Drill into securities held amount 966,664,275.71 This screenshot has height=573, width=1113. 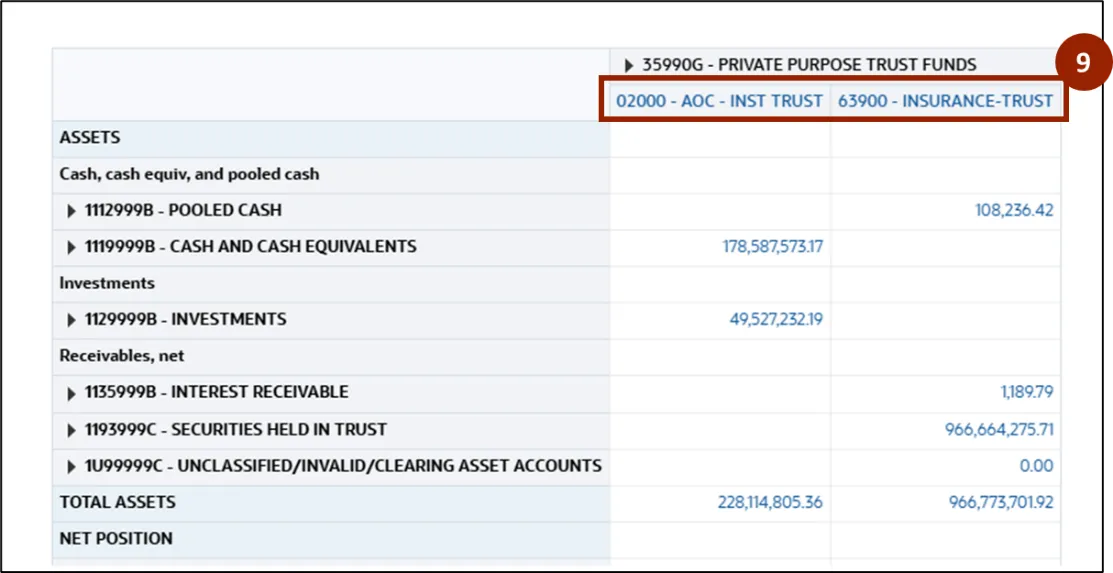(x=998, y=430)
